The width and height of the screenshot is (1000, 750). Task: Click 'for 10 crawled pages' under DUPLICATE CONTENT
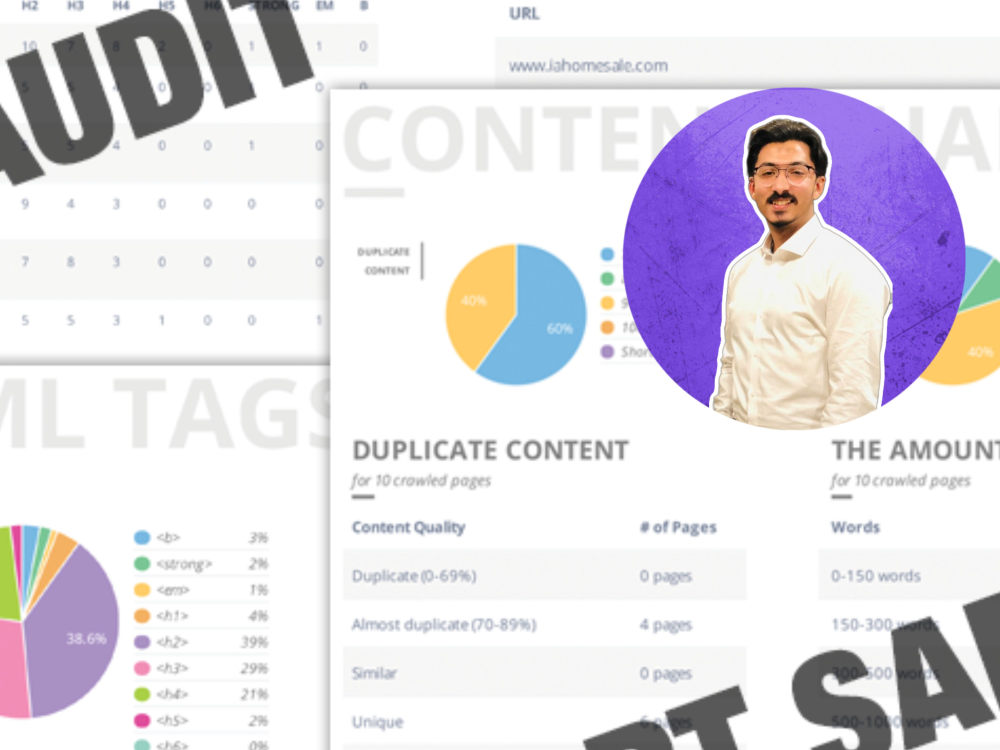[x=421, y=481]
